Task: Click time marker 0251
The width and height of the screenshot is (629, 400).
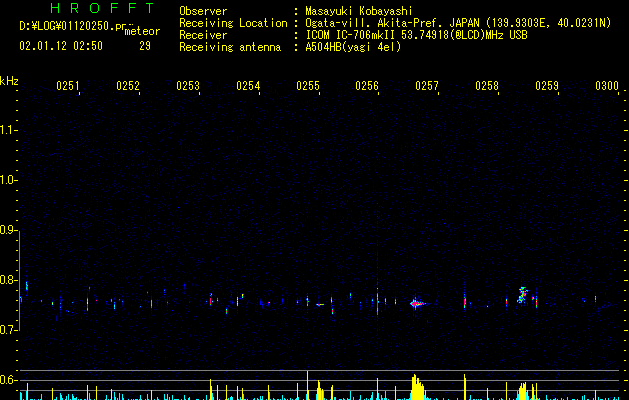Action: pos(67,85)
